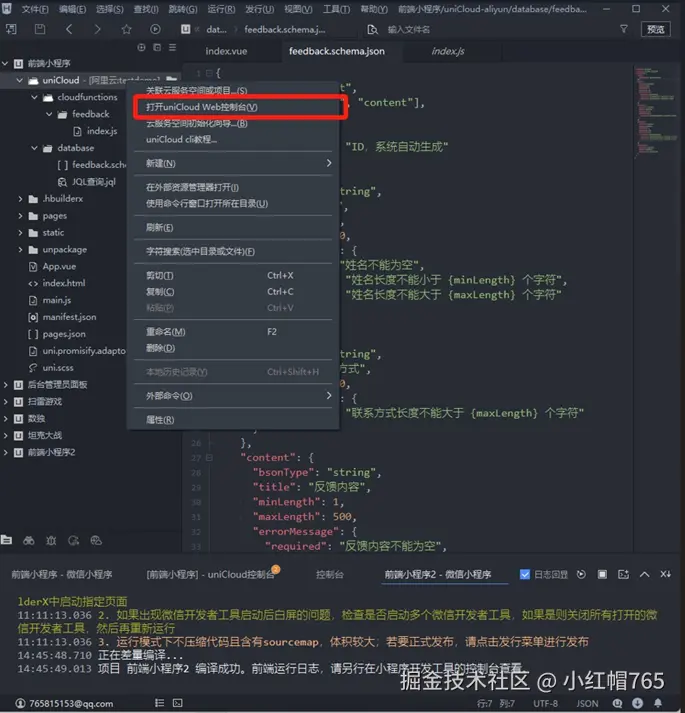The width and height of the screenshot is (685, 713).
Task: Open the 运行(R) menu in menu bar
Action: 221,9
